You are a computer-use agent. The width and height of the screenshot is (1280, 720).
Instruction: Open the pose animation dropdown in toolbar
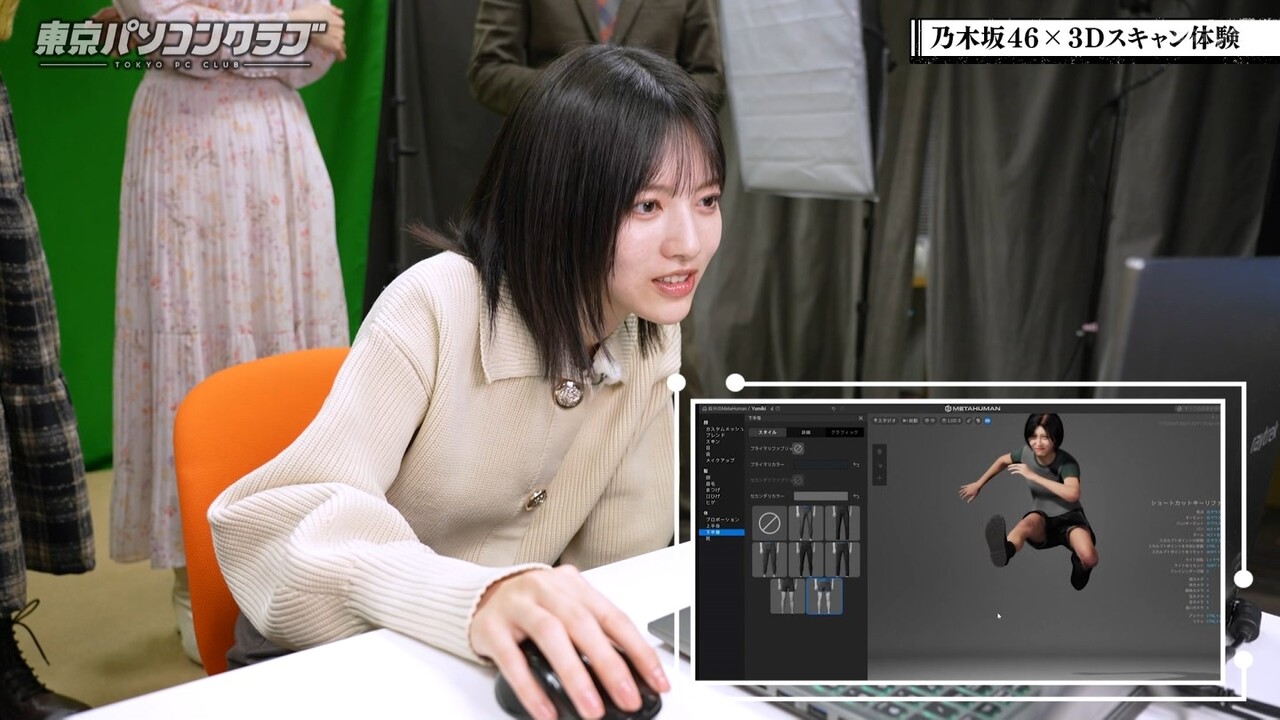[911, 421]
